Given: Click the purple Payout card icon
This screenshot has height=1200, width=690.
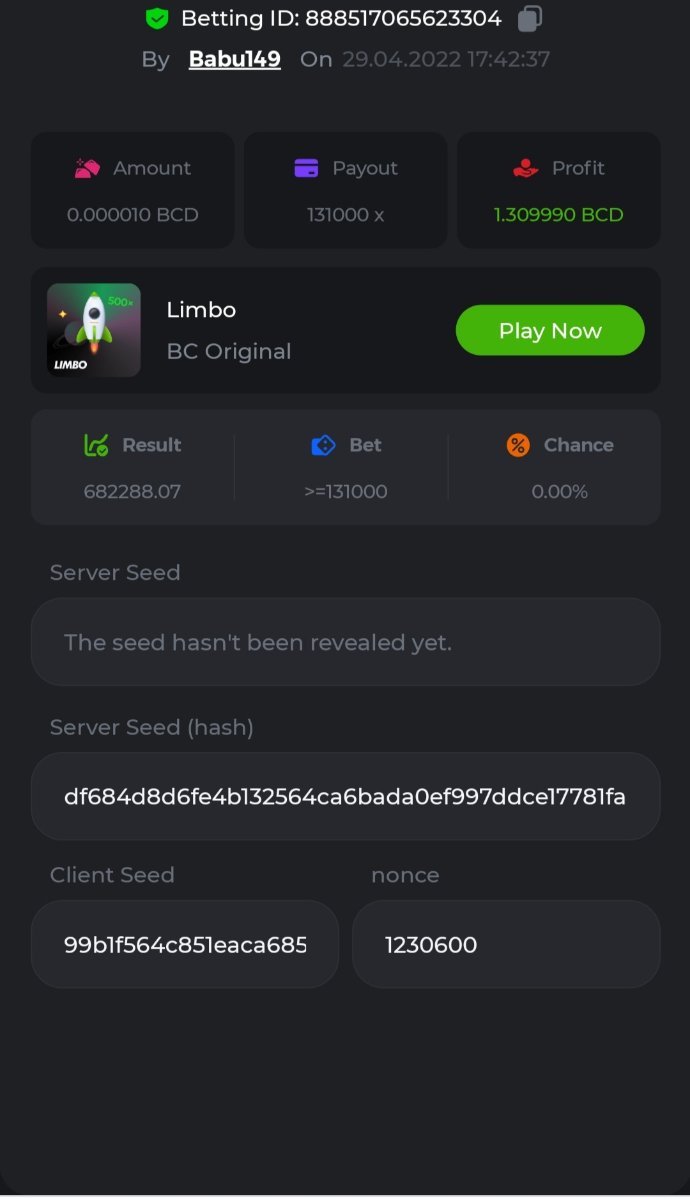Looking at the screenshot, I should point(306,168).
